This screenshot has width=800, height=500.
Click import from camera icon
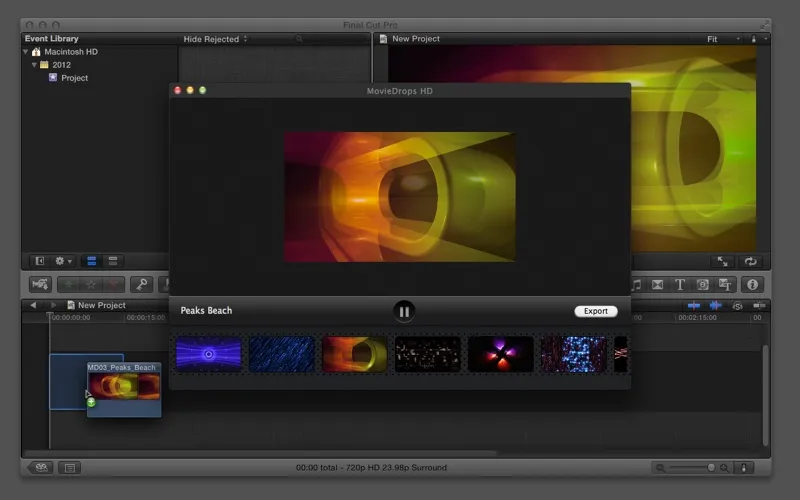pos(40,284)
